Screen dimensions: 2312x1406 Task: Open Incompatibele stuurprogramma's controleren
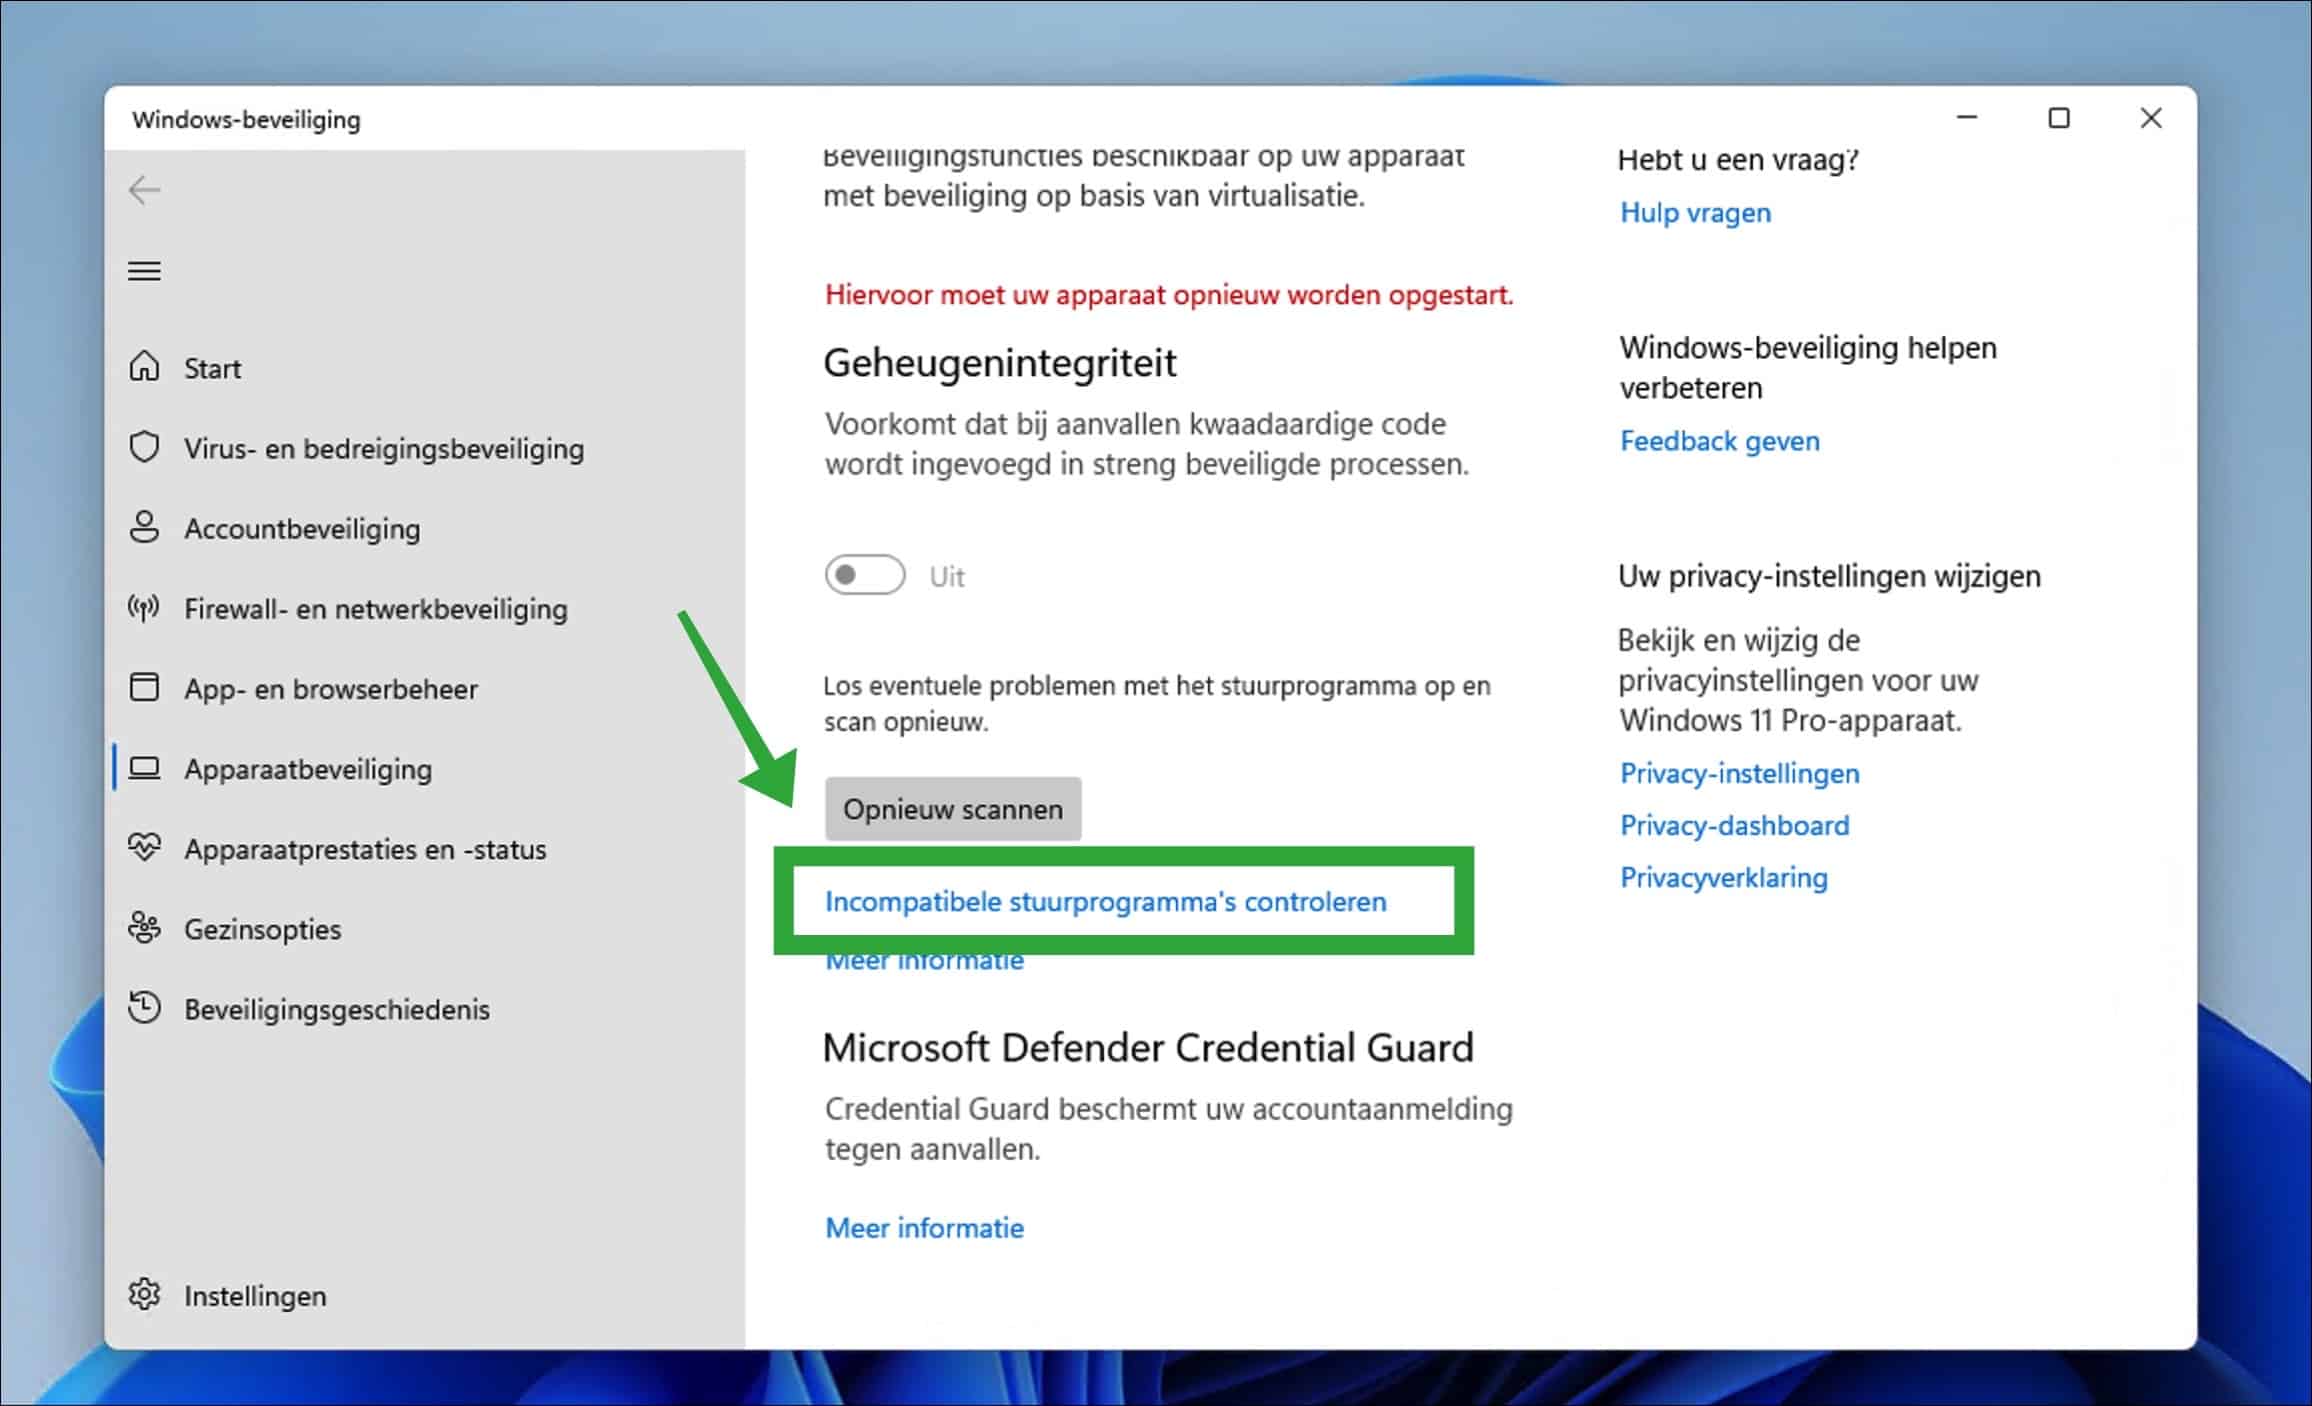coord(1106,901)
